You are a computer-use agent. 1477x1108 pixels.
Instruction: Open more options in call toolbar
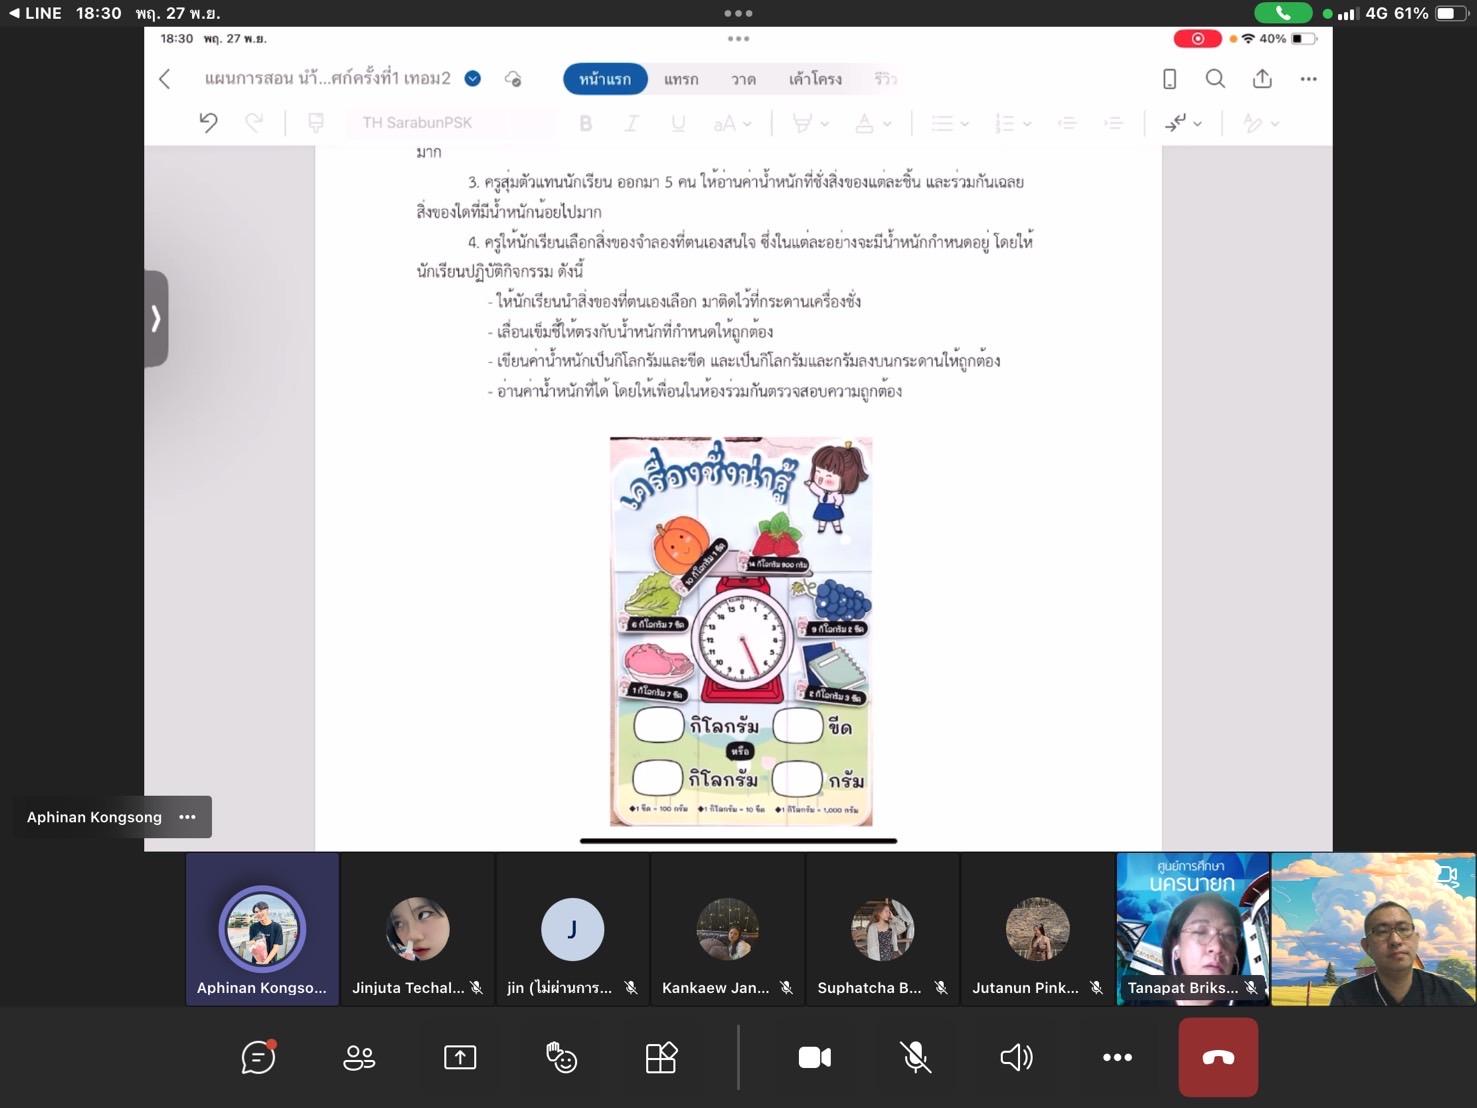click(x=1117, y=1057)
